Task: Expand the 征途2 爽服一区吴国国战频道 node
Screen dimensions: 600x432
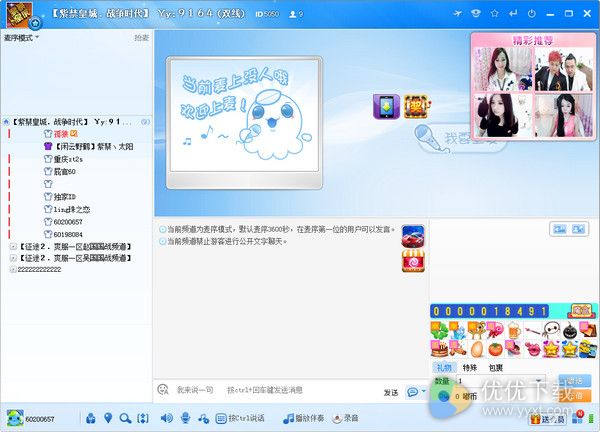Action: click(13, 258)
